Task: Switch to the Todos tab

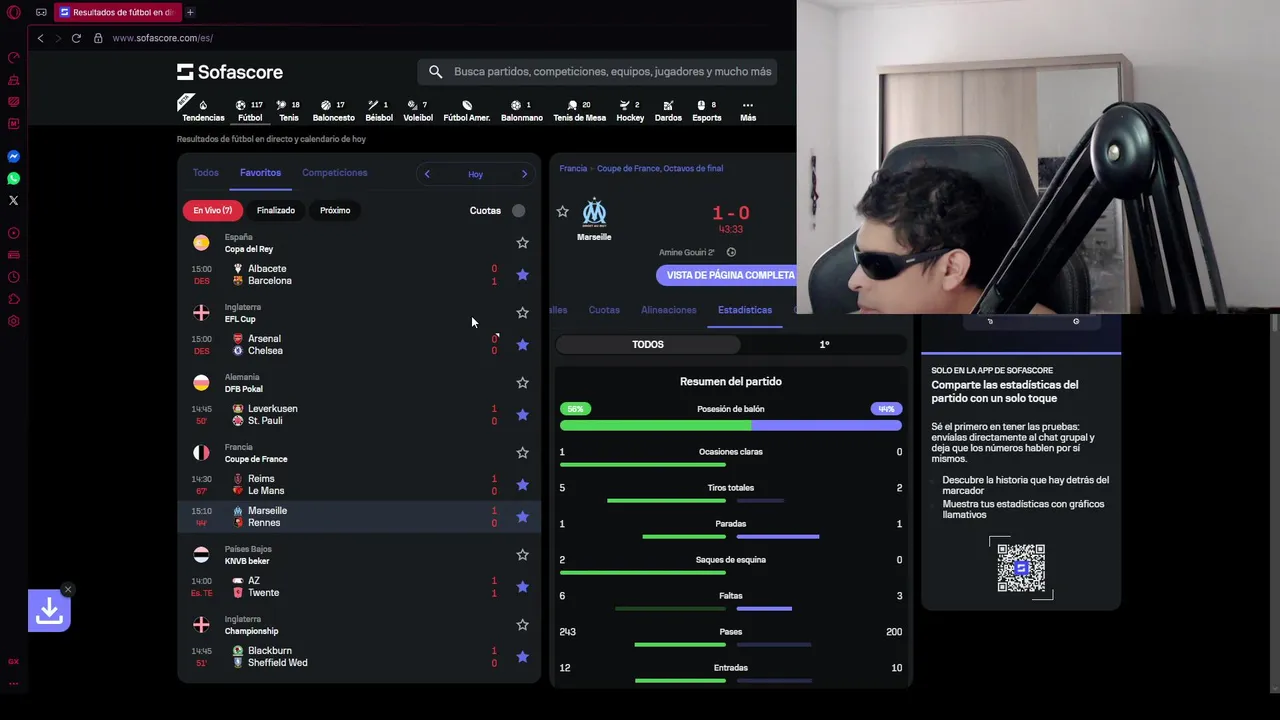Action: coord(205,173)
